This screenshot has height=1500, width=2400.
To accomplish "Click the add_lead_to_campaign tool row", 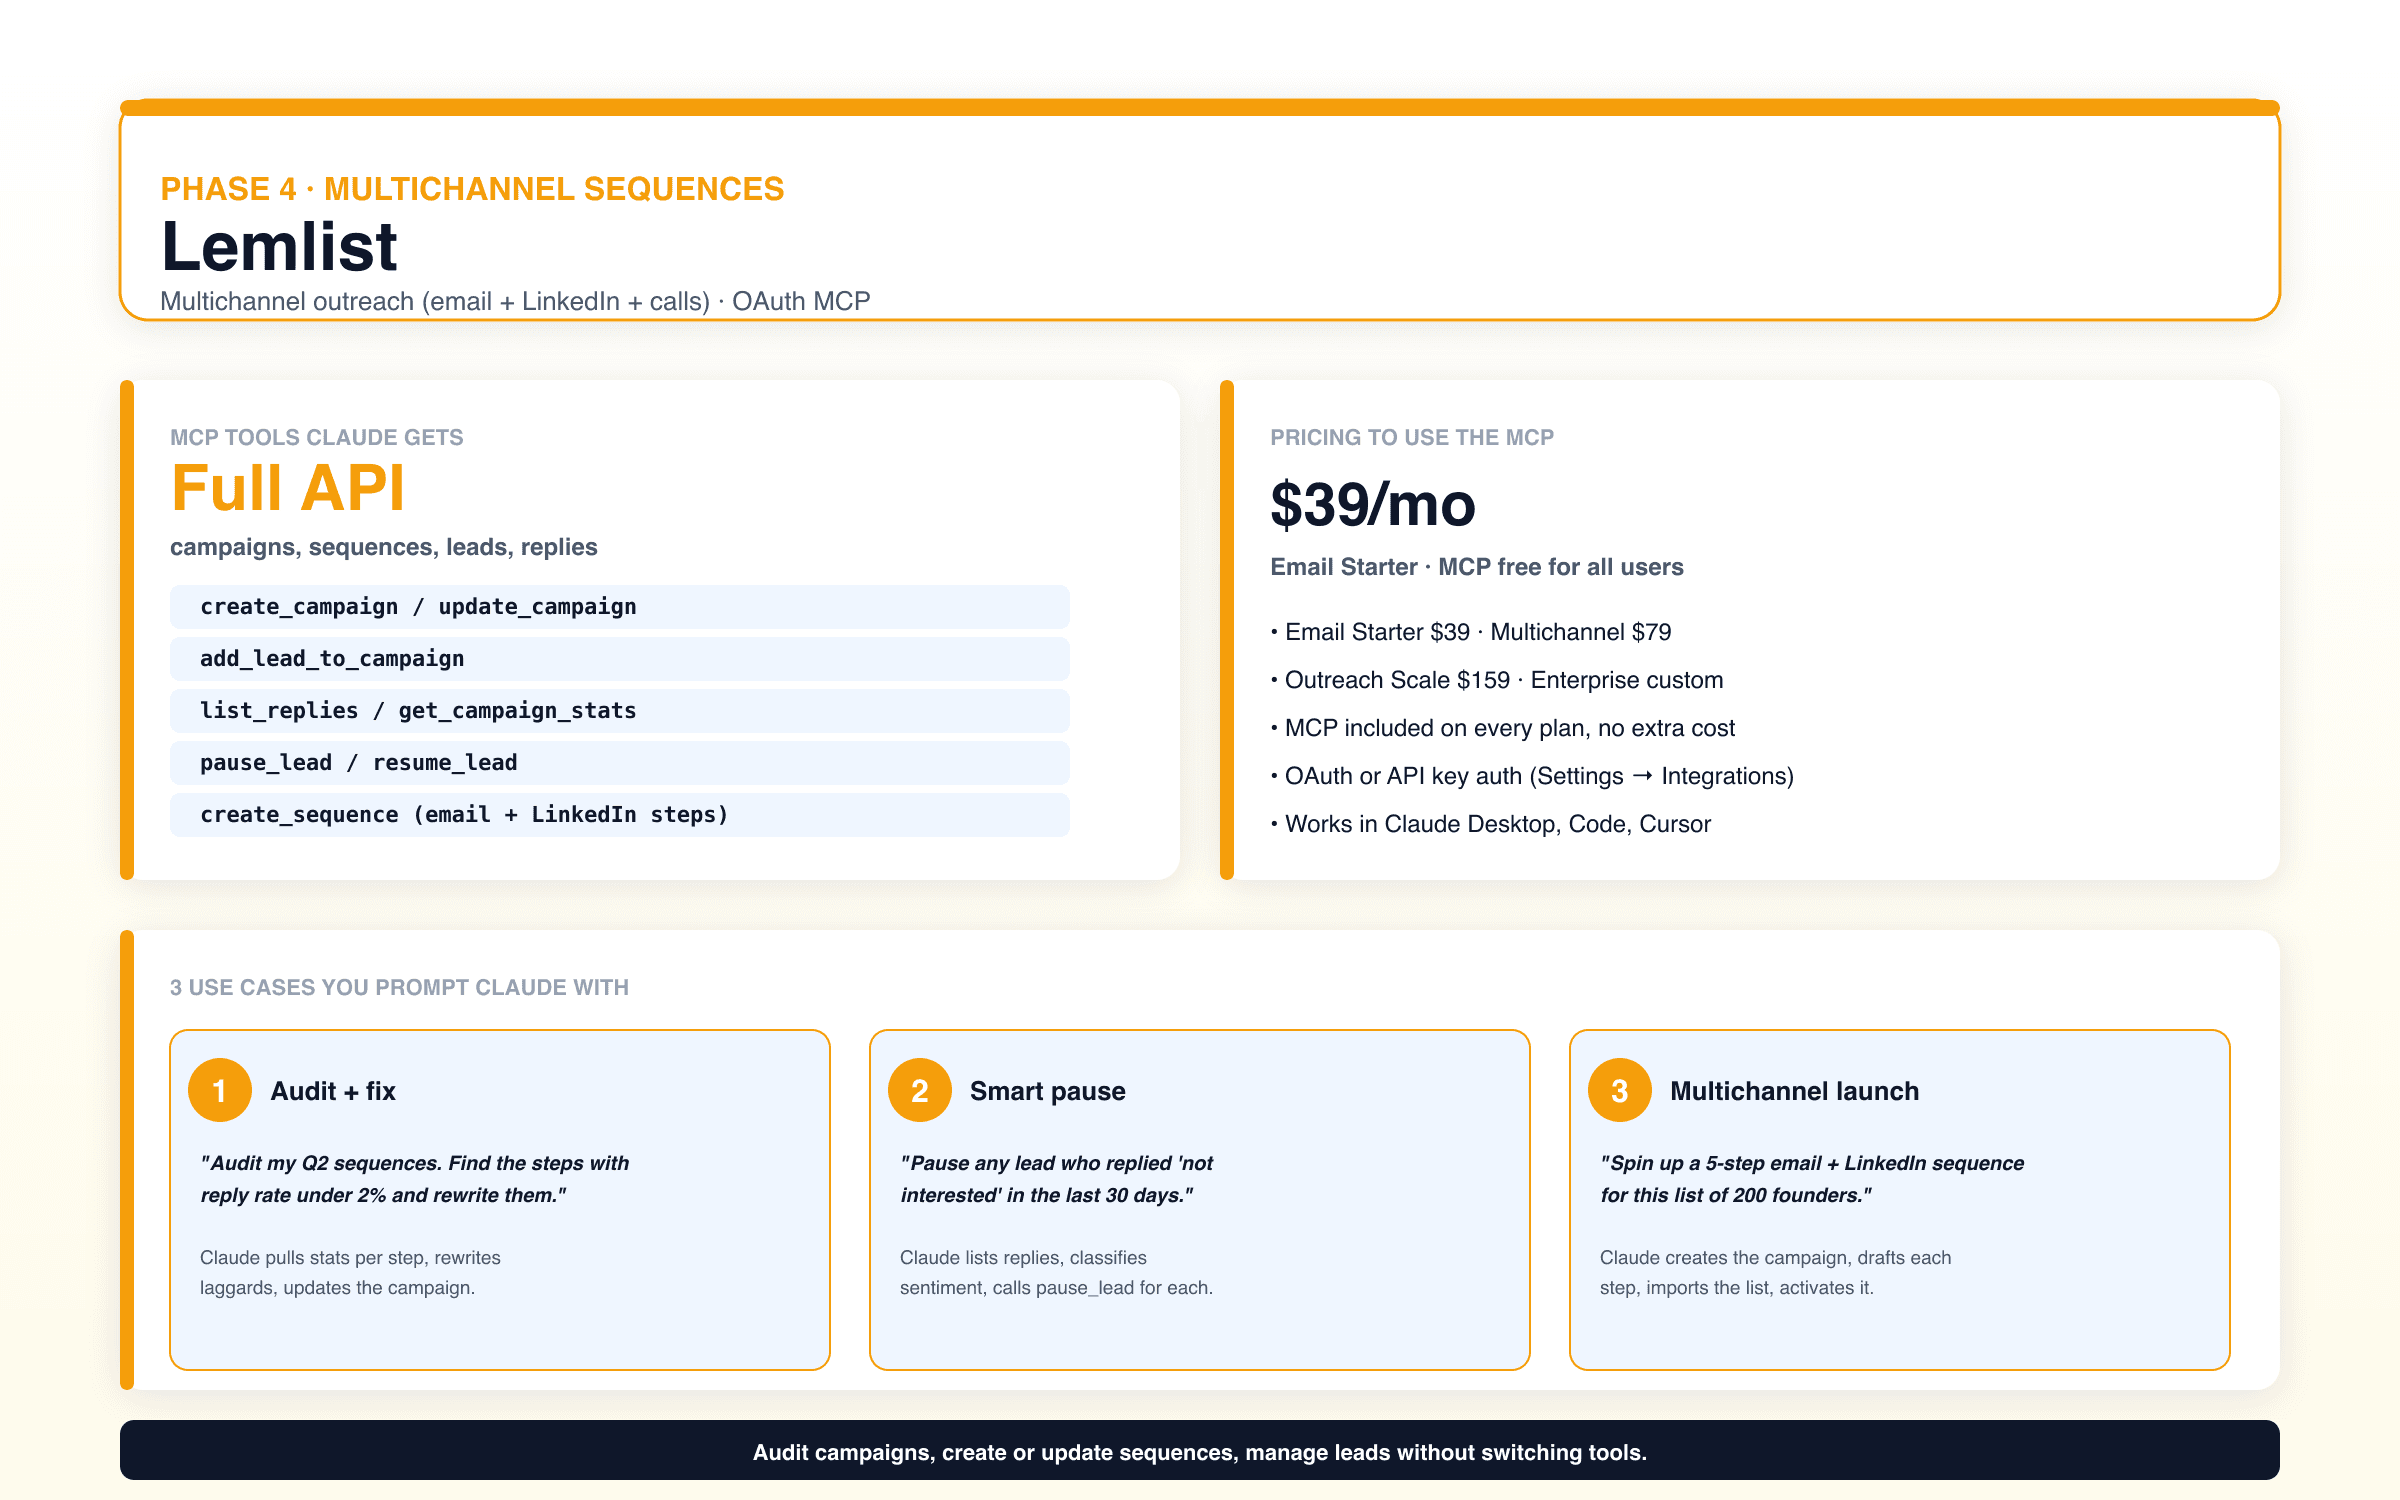I will (619, 659).
